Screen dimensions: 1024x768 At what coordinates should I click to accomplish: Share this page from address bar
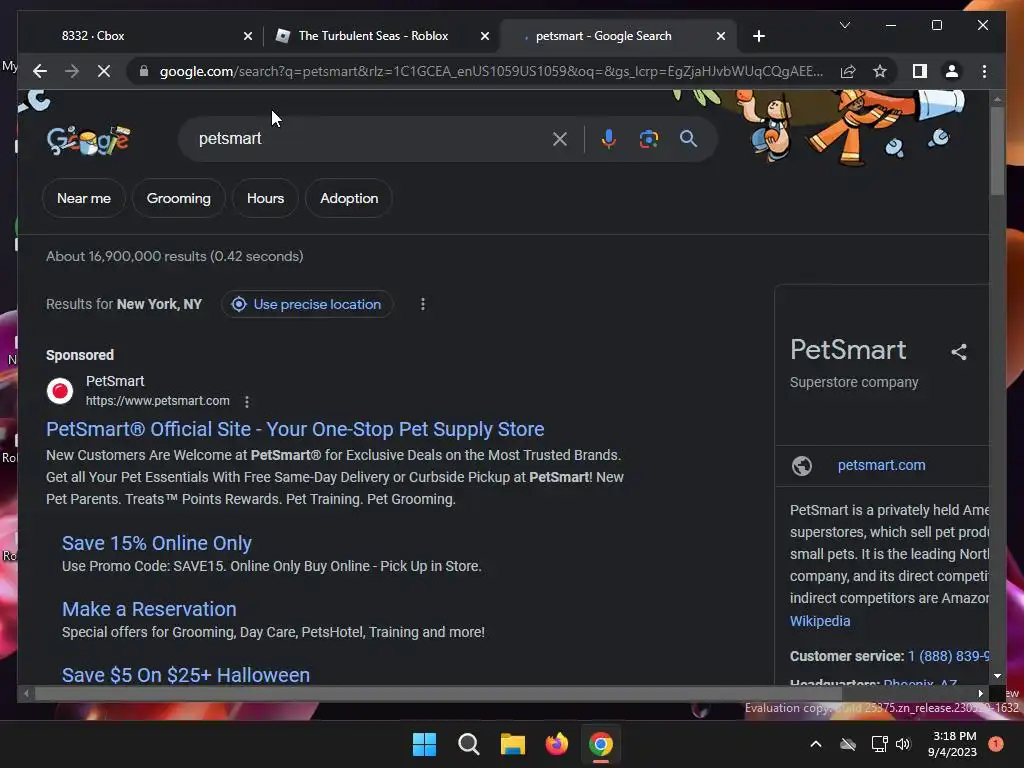[x=848, y=71]
